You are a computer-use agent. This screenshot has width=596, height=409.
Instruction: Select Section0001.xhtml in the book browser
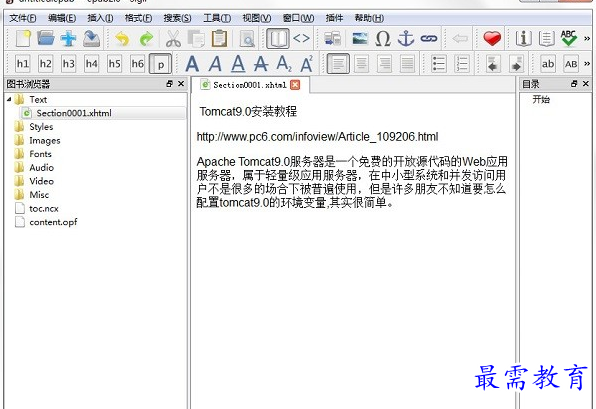click(103, 113)
